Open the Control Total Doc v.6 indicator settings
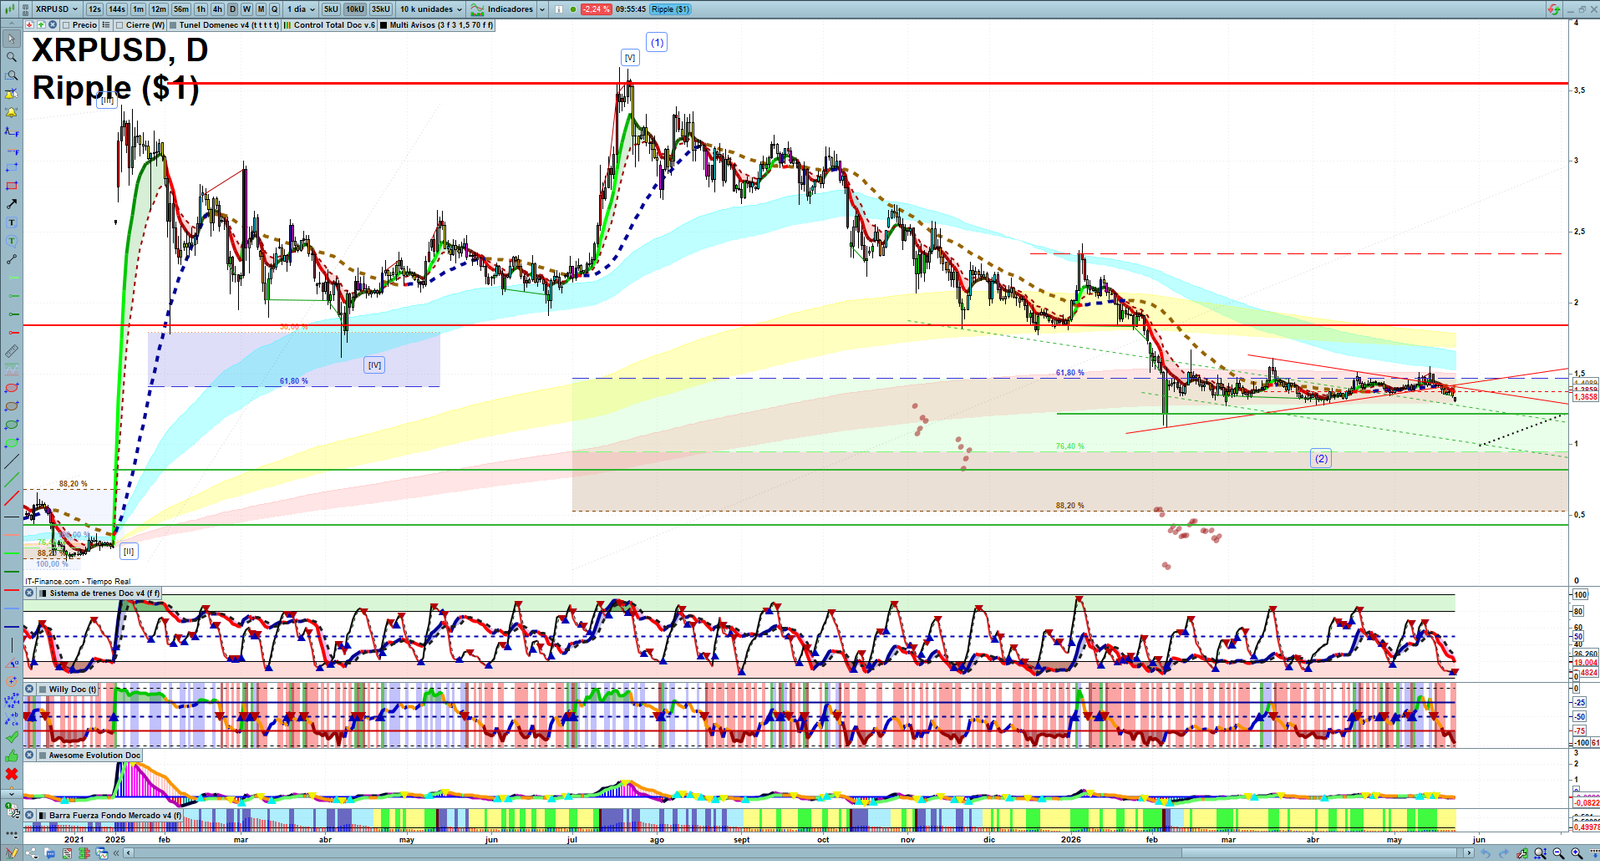This screenshot has width=1600, height=861. [x=330, y=25]
